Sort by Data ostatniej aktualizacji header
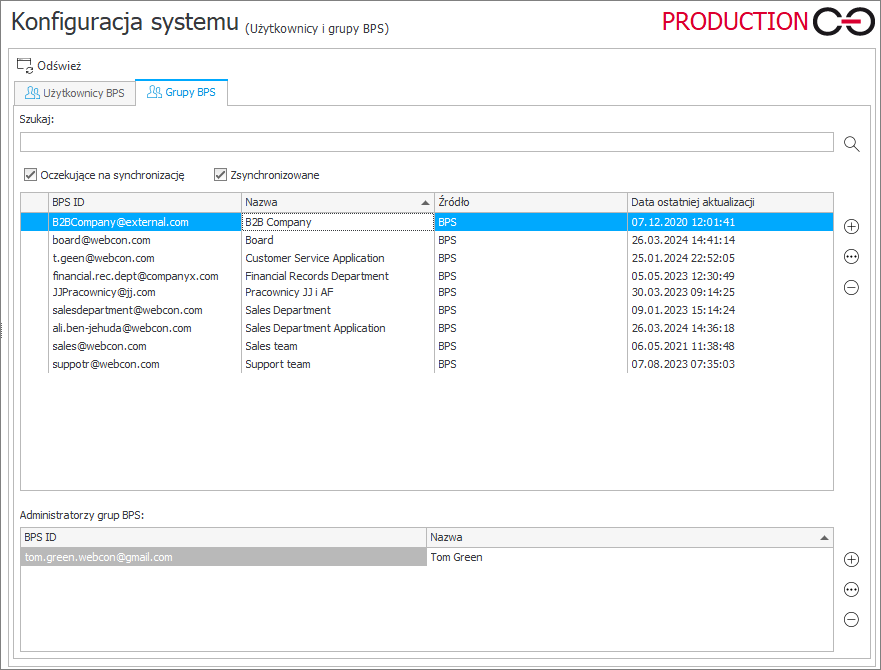The width and height of the screenshot is (881, 670). click(730, 202)
